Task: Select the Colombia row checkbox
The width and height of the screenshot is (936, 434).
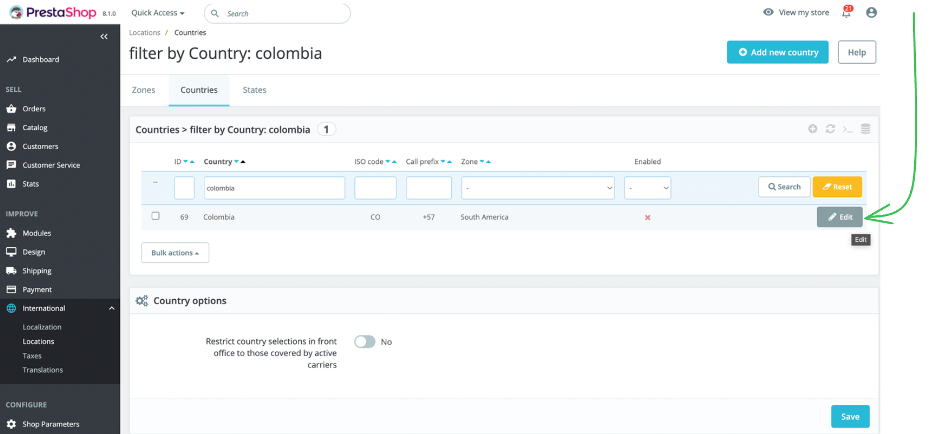Action: pyautogui.click(x=155, y=216)
